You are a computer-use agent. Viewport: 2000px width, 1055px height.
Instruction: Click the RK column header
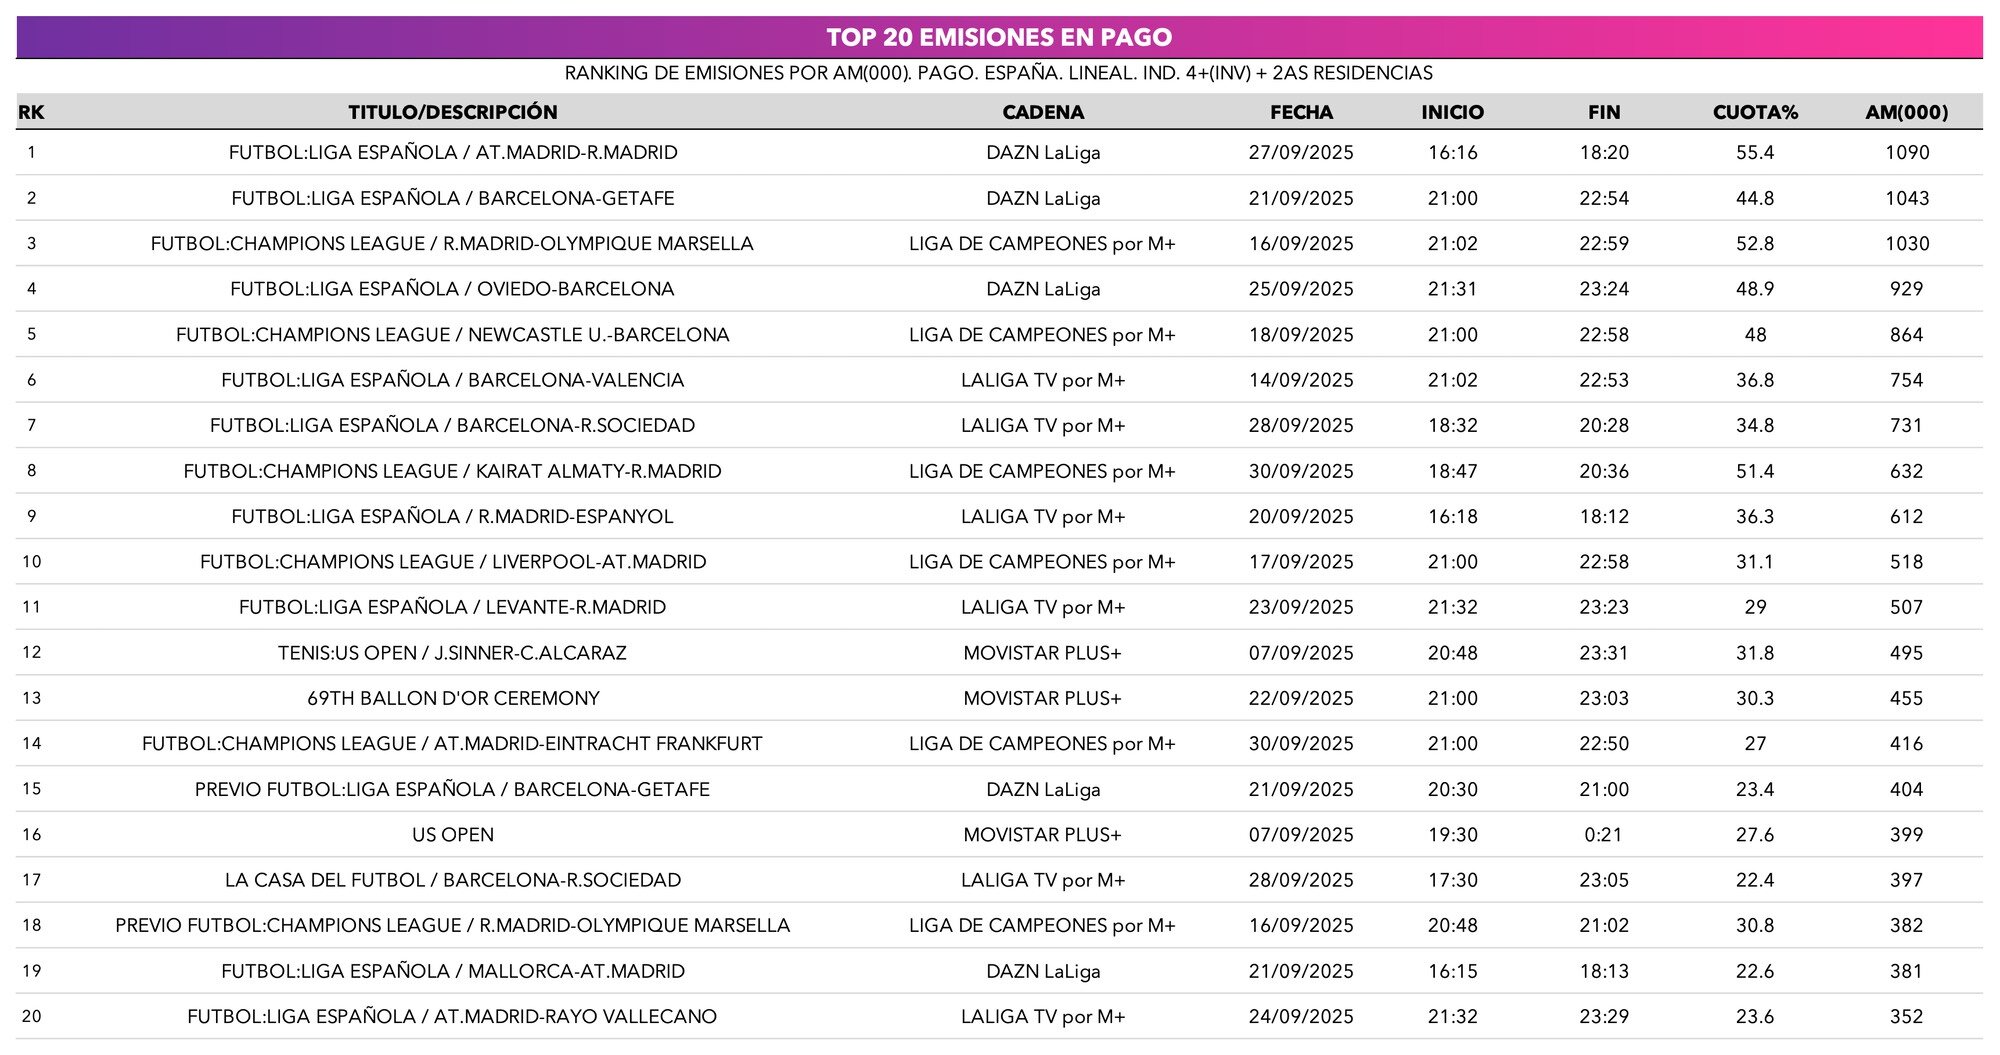pyautogui.click(x=30, y=112)
